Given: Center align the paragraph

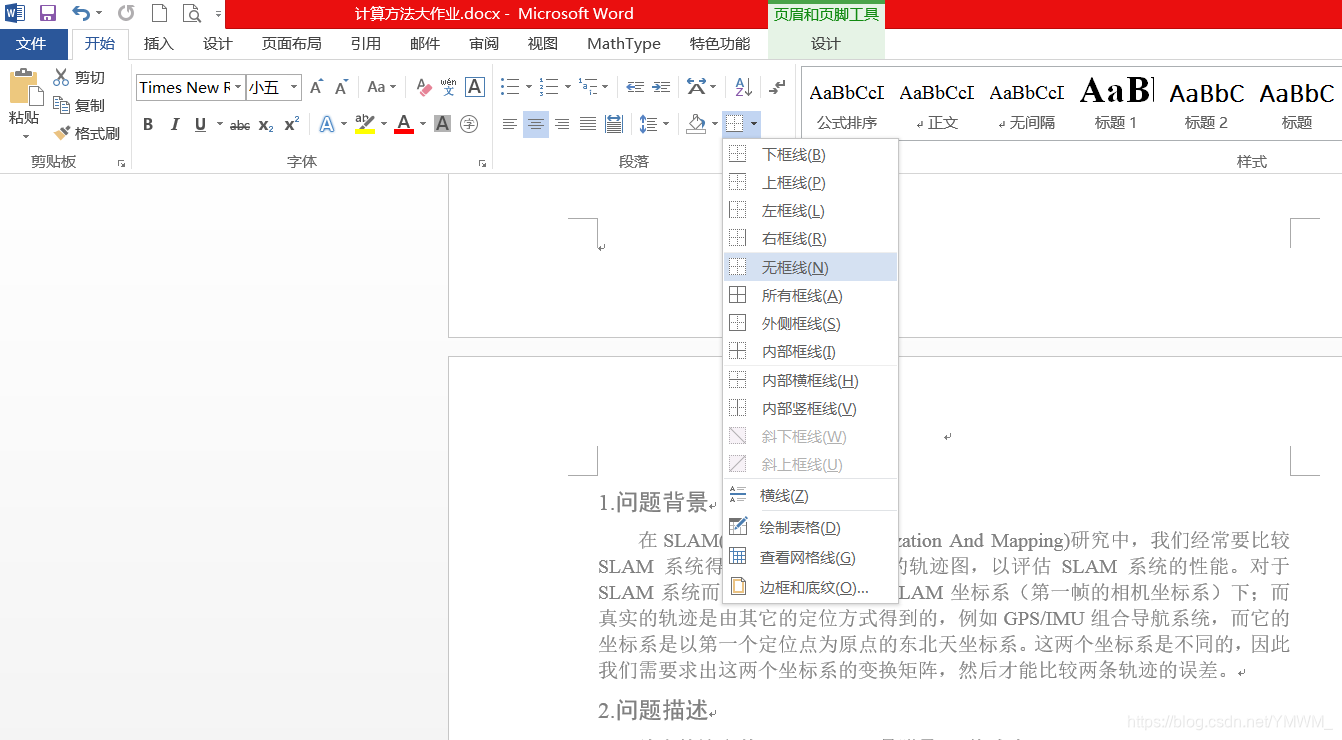Looking at the screenshot, I should click(536, 124).
